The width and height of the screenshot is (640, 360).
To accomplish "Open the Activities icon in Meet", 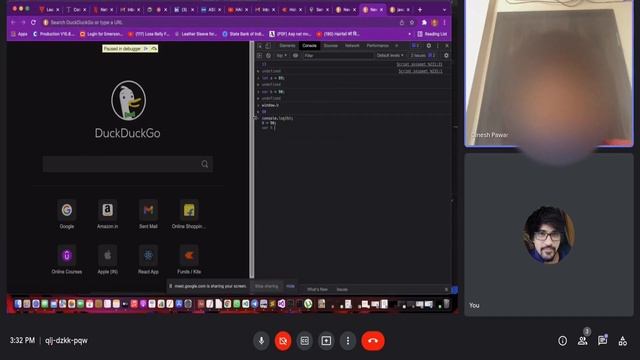I will pyautogui.click(x=622, y=341).
